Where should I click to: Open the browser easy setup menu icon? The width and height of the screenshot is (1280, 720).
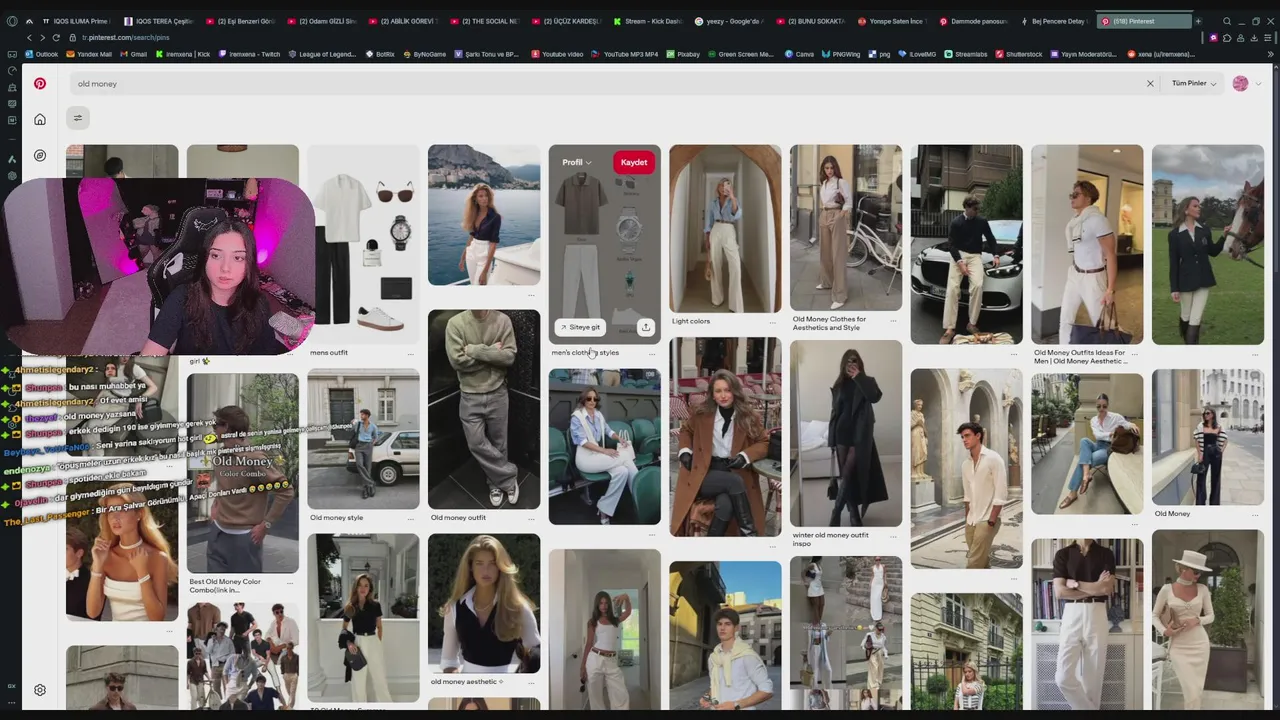tap(1267, 37)
